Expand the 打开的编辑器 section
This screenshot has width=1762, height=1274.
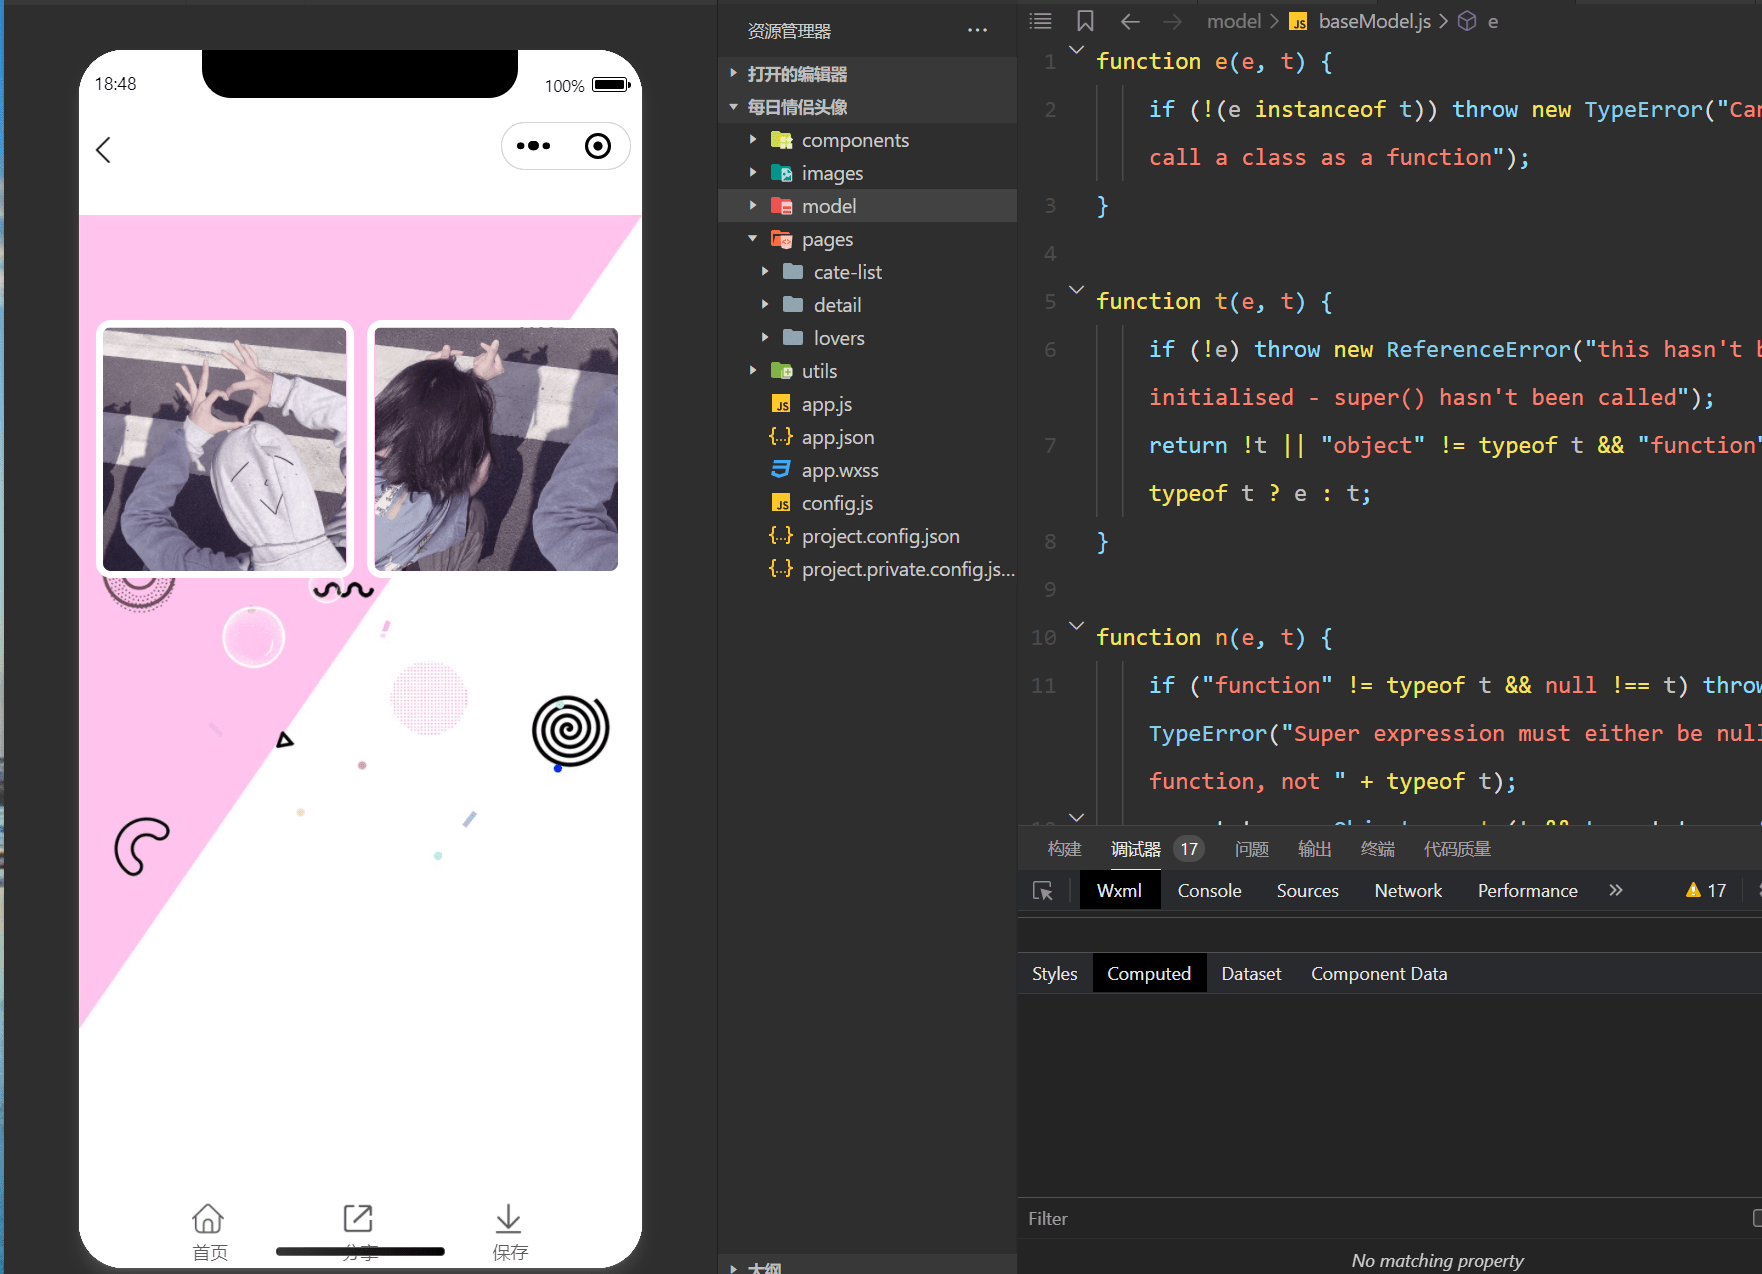click(733, 74)
